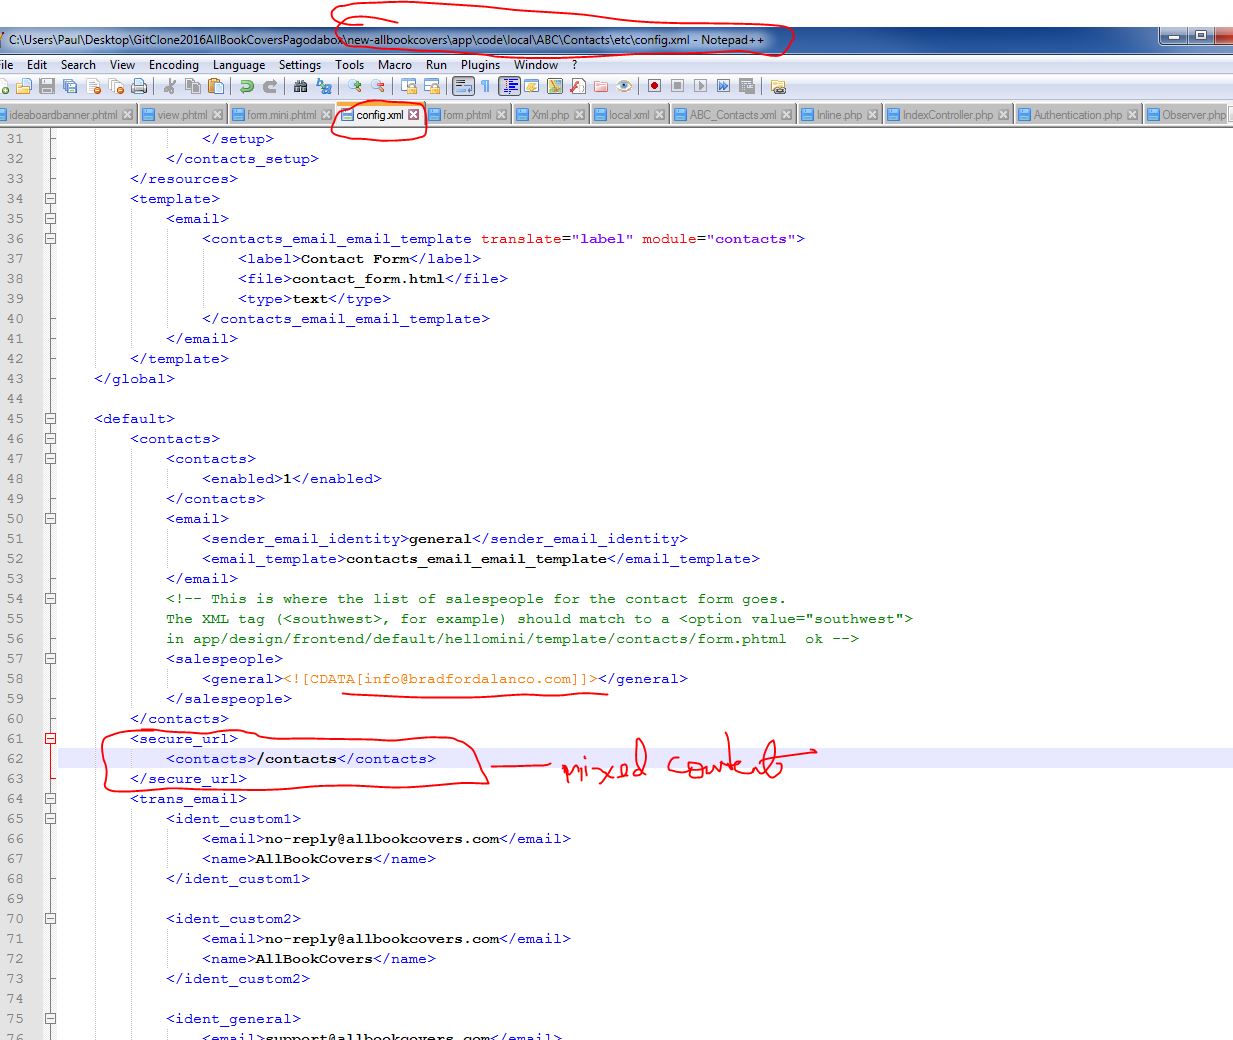This screenshot has height=1040, width=1233.
Task: Toggle synchronized vertical scrolling
Action: coord(408,86)
